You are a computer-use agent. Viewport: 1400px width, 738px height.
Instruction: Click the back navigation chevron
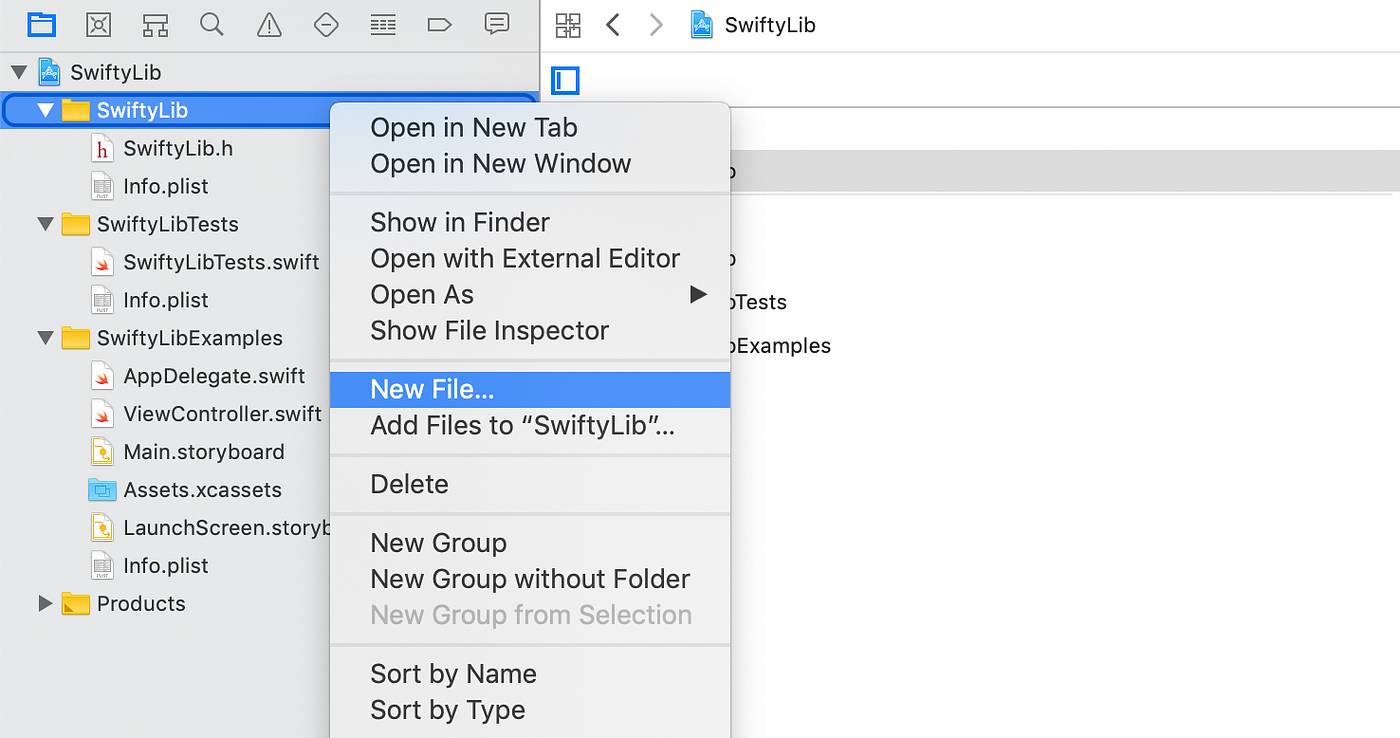coord(613,24)
